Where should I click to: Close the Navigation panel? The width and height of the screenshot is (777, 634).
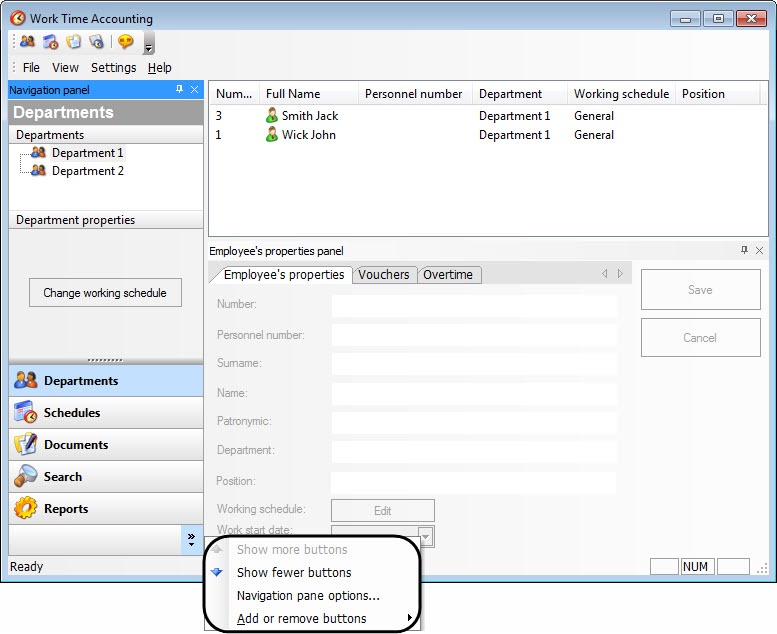tap(194, 89)
